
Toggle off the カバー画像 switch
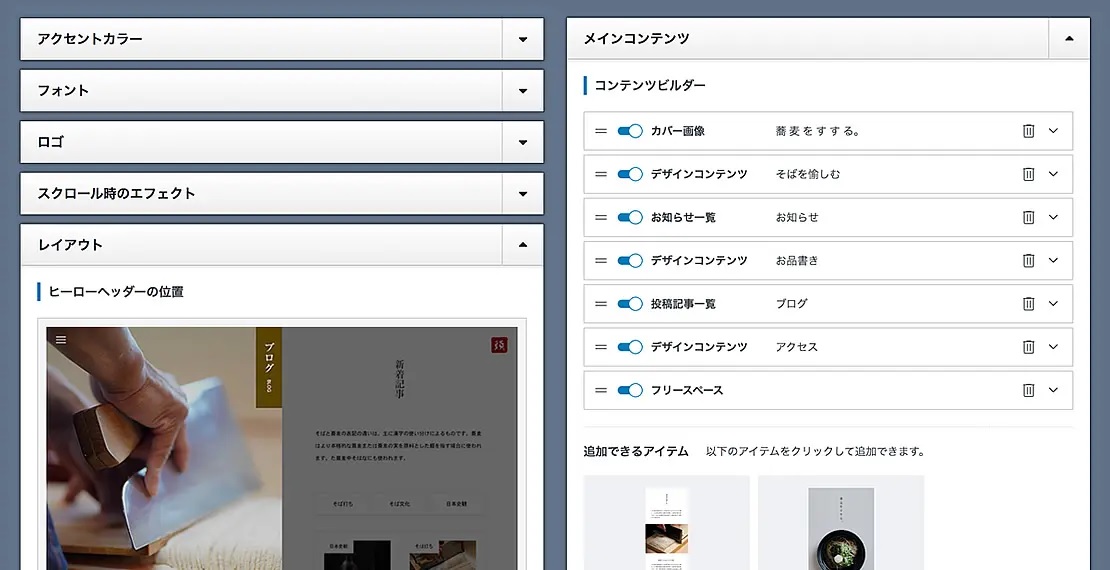[630, 131]
